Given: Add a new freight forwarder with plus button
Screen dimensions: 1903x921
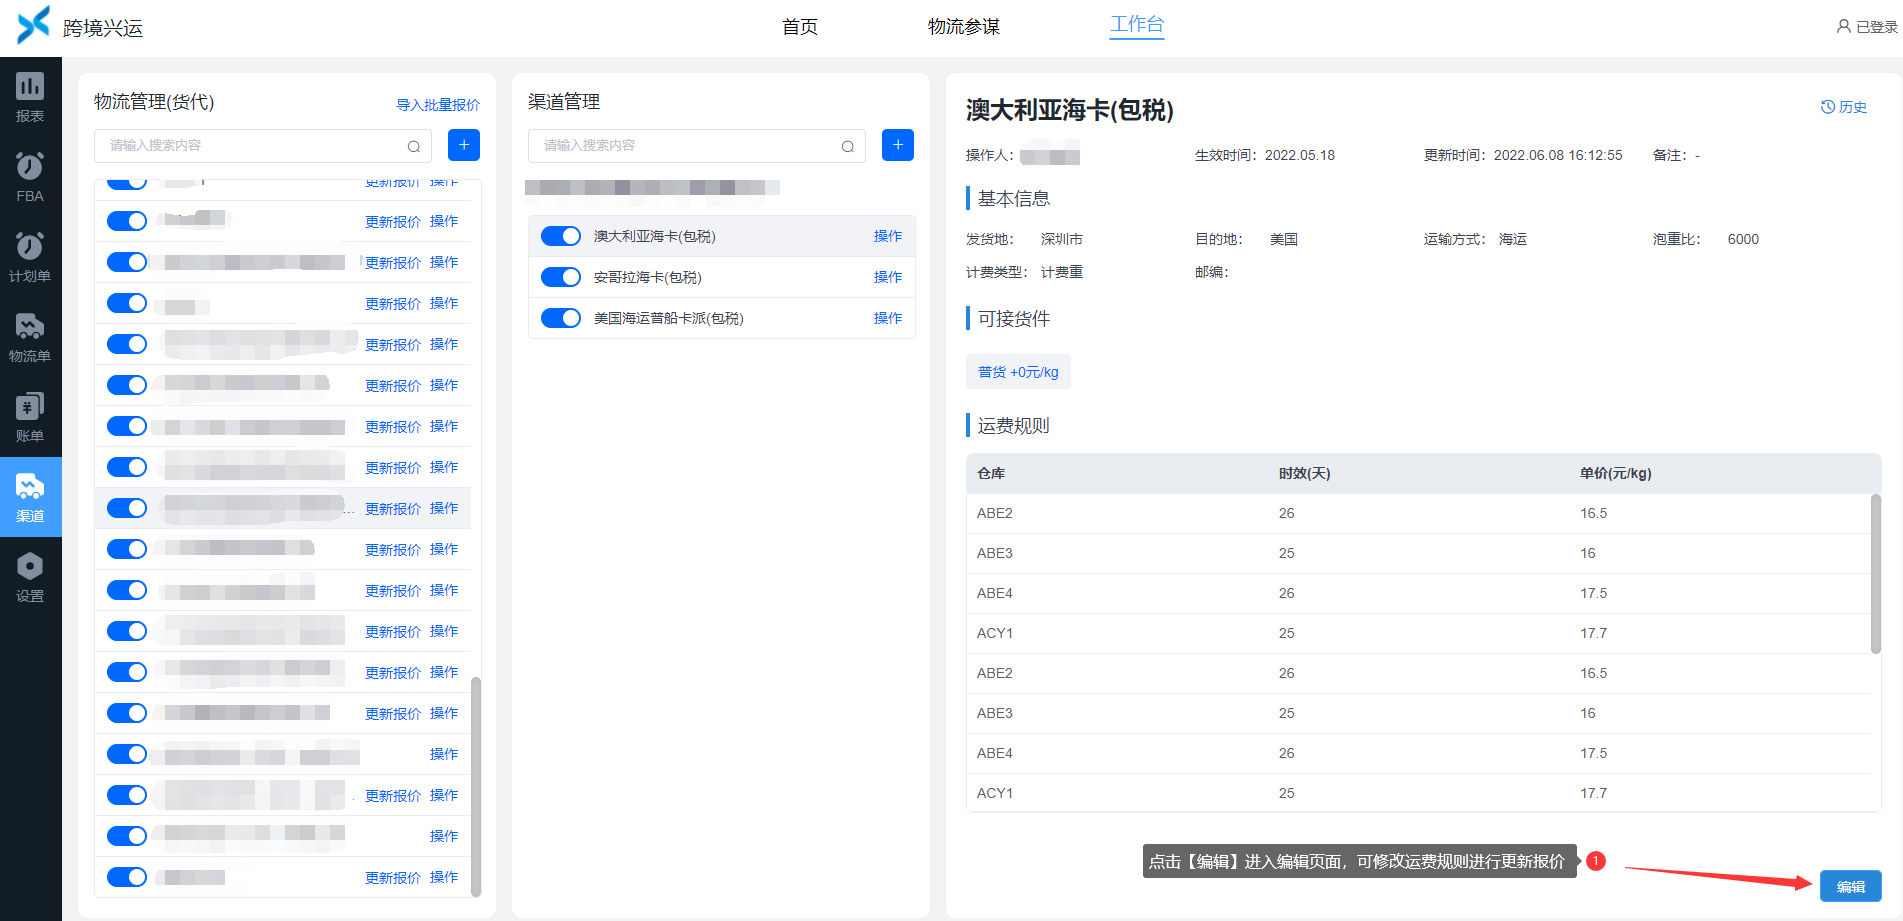Looking at the screenshot, I should [464, 145].
